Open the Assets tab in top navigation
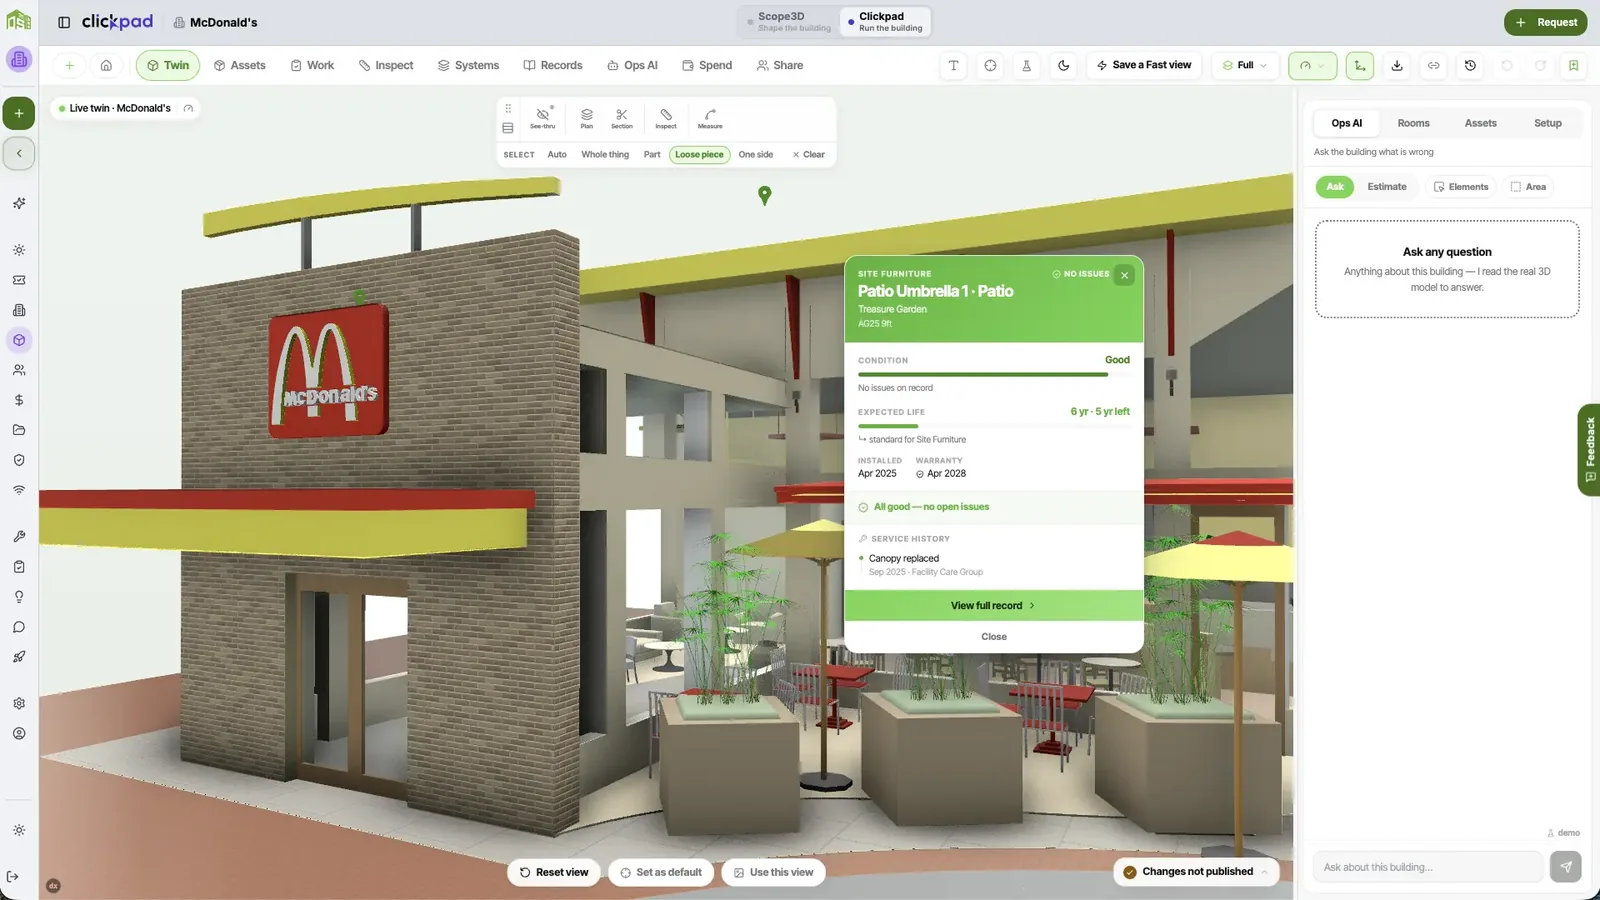This screenshot has width=1600, height=900. pyautogui.click(x=240, y=65)
